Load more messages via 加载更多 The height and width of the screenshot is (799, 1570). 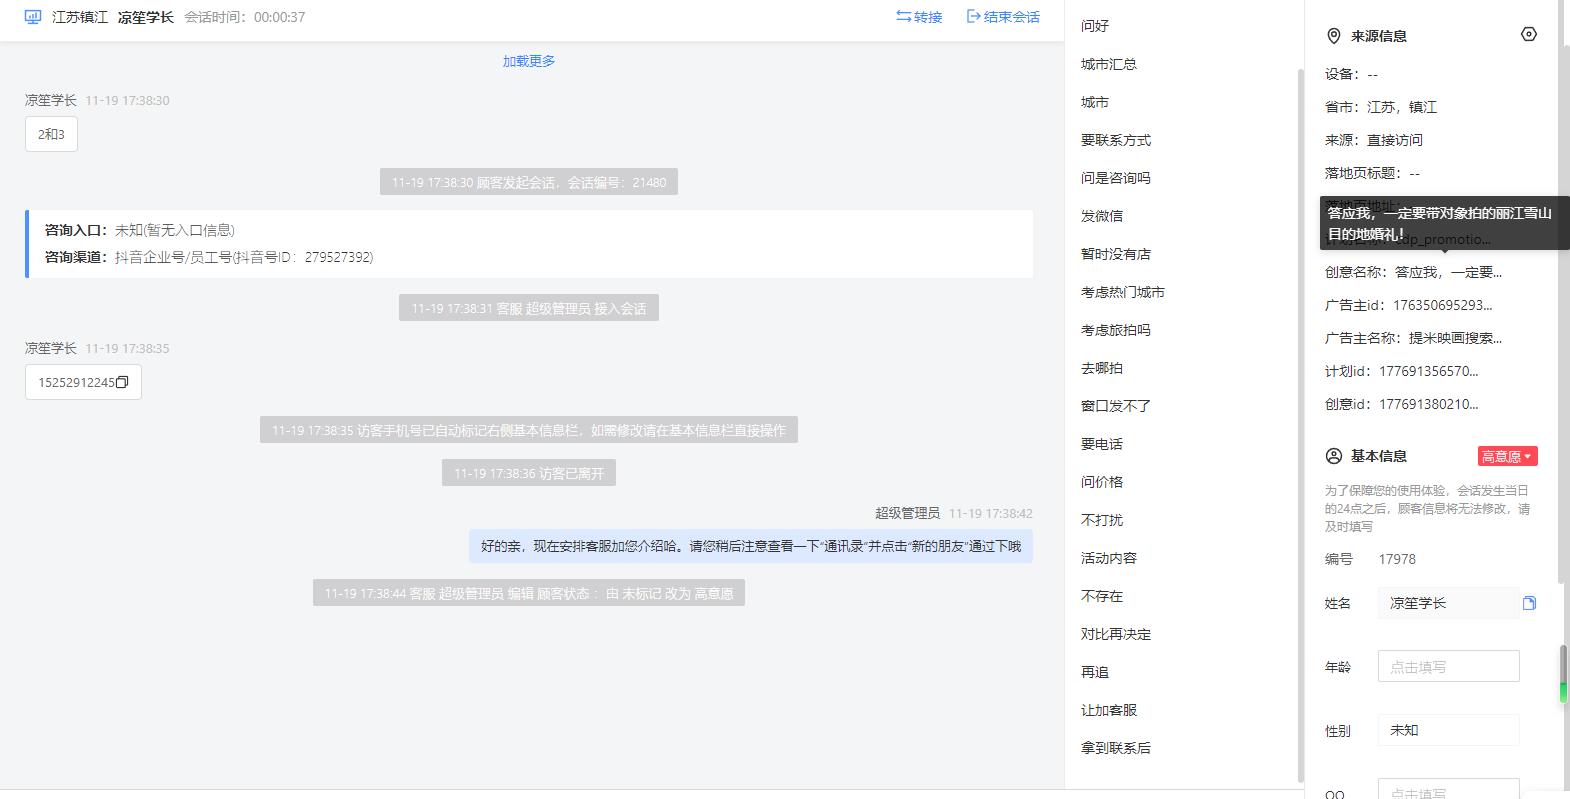[x=529, y=61]
